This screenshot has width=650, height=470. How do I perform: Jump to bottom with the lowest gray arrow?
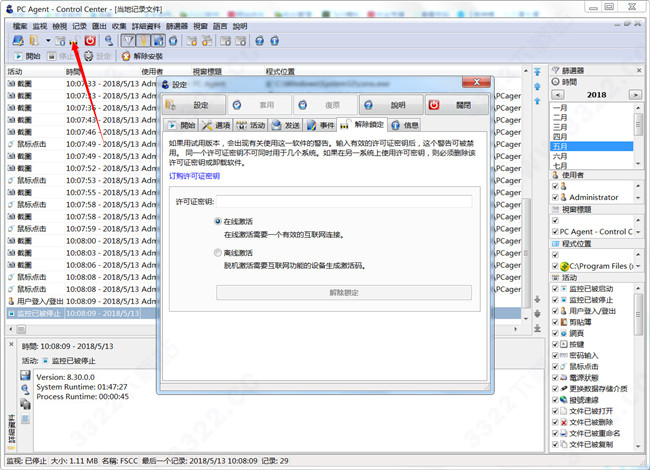[537, 328]
